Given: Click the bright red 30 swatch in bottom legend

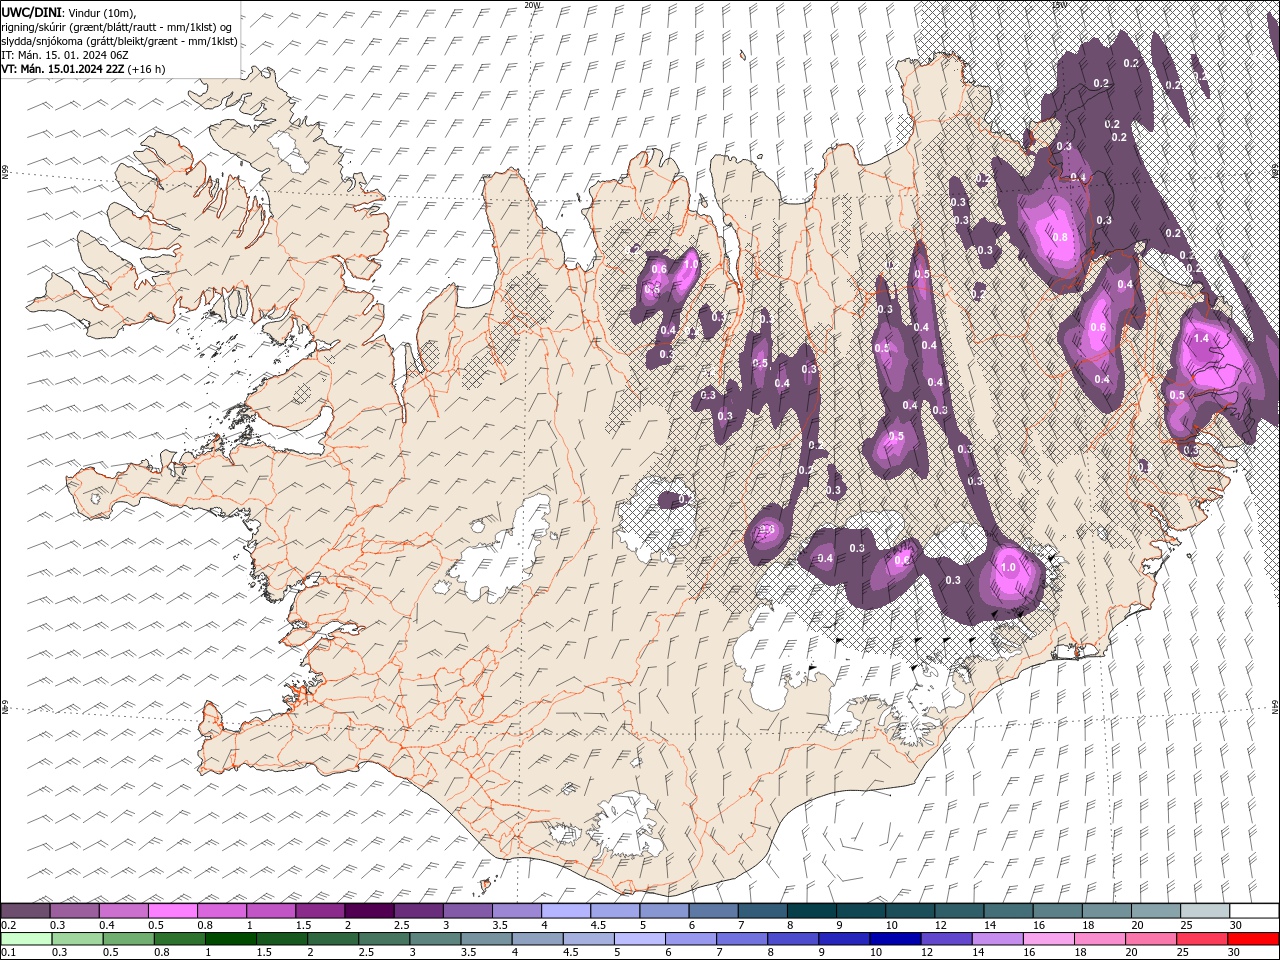Looking at the screenshot, I should [x=1253, y=939].
